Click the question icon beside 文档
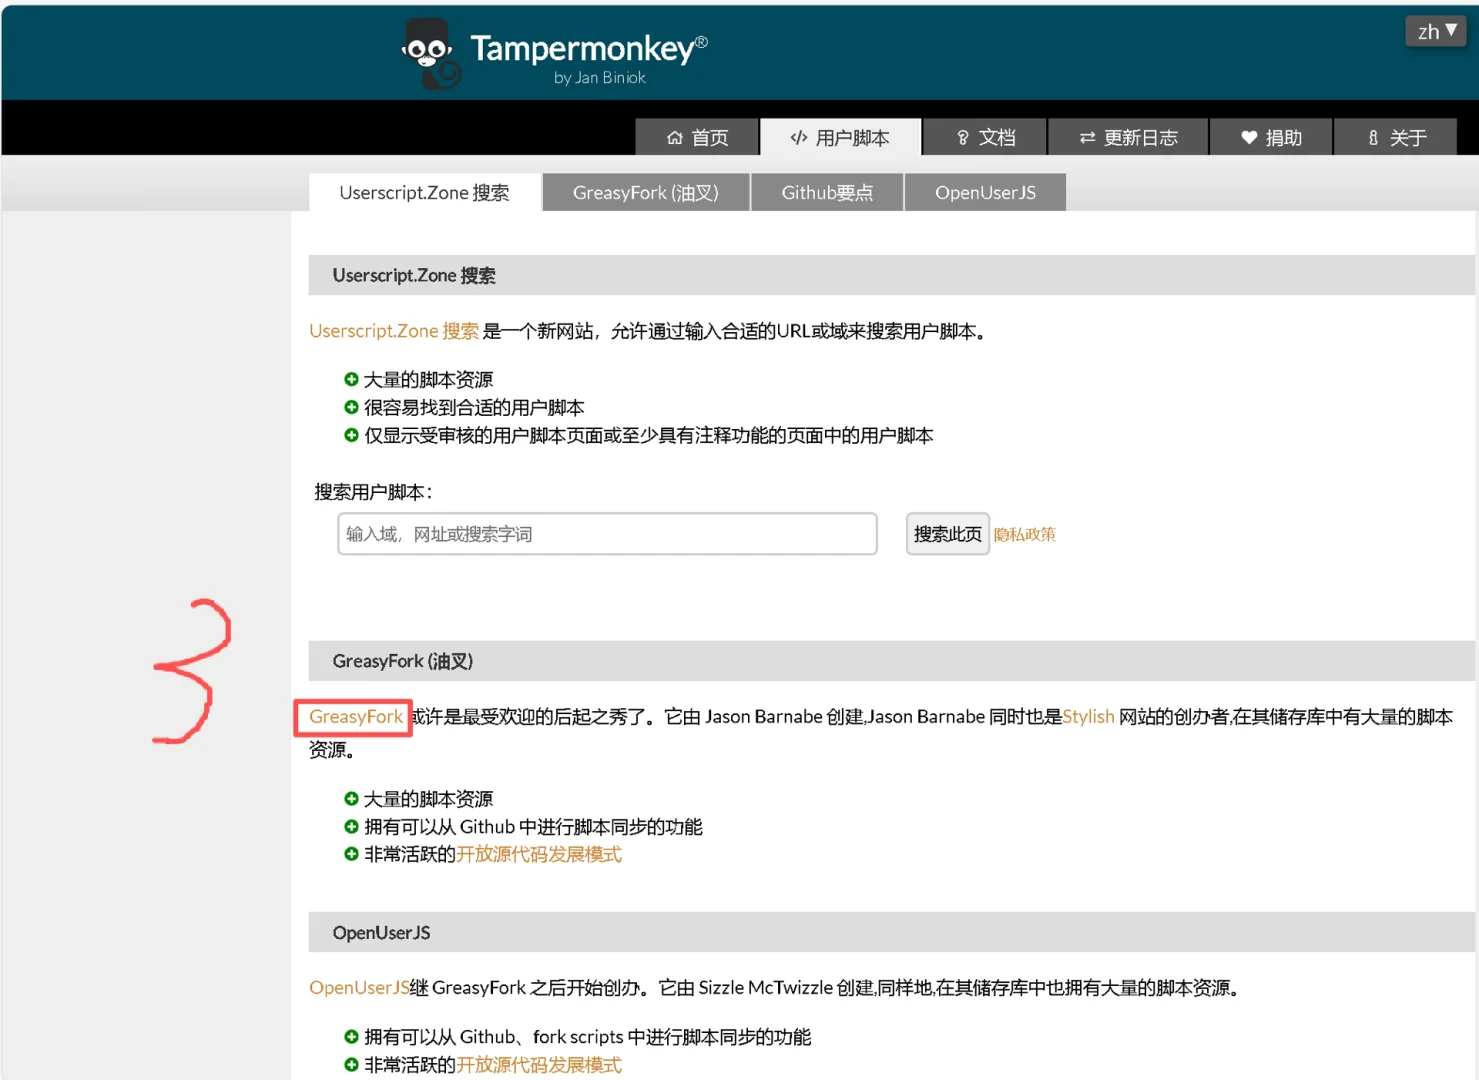1479x1080 pixels. [x=963, y=138]
